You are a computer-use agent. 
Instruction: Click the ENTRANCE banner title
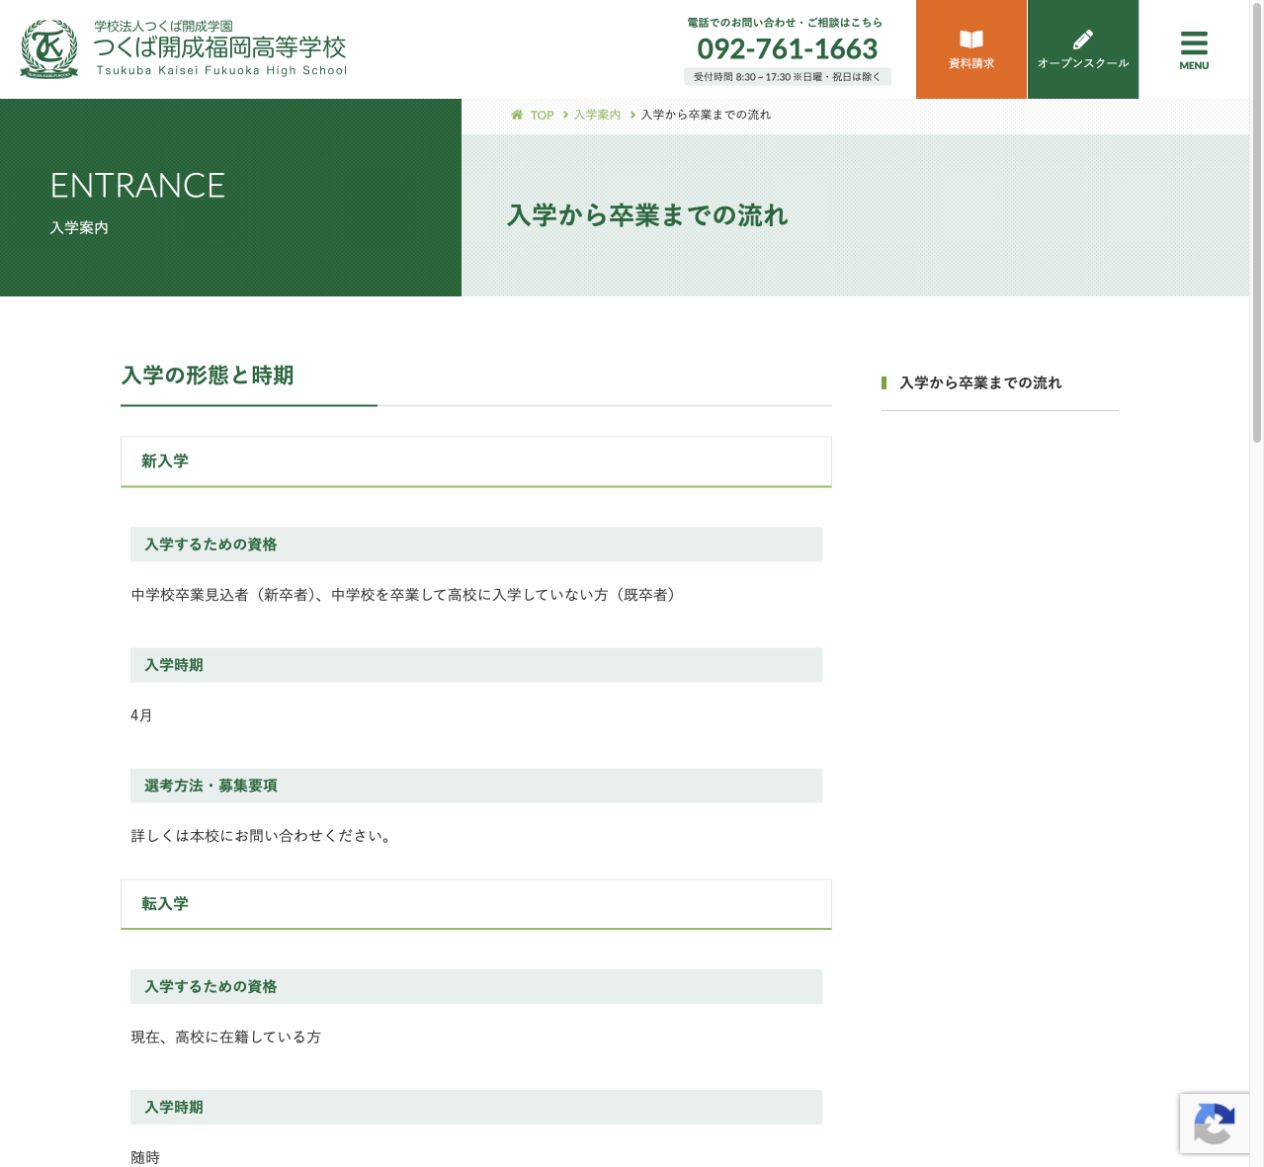coord(138,186)
